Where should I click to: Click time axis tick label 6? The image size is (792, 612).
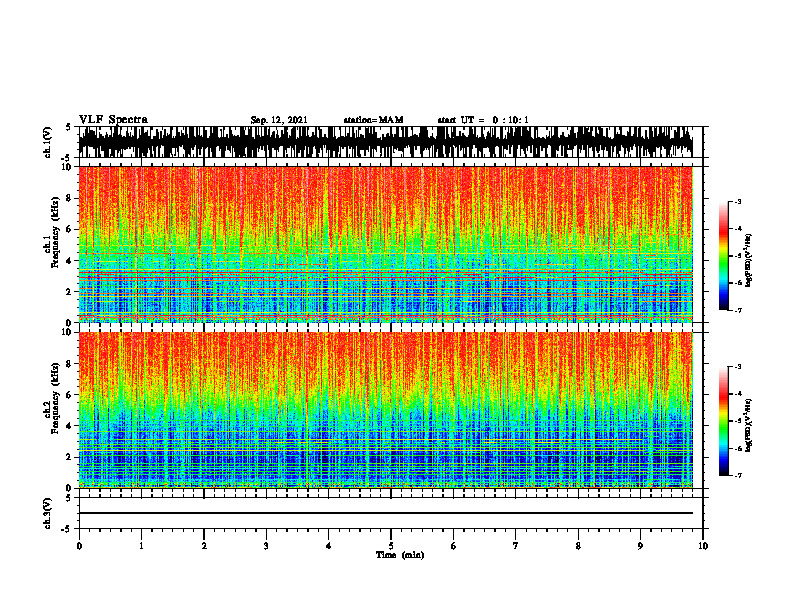tap(454, 546)
